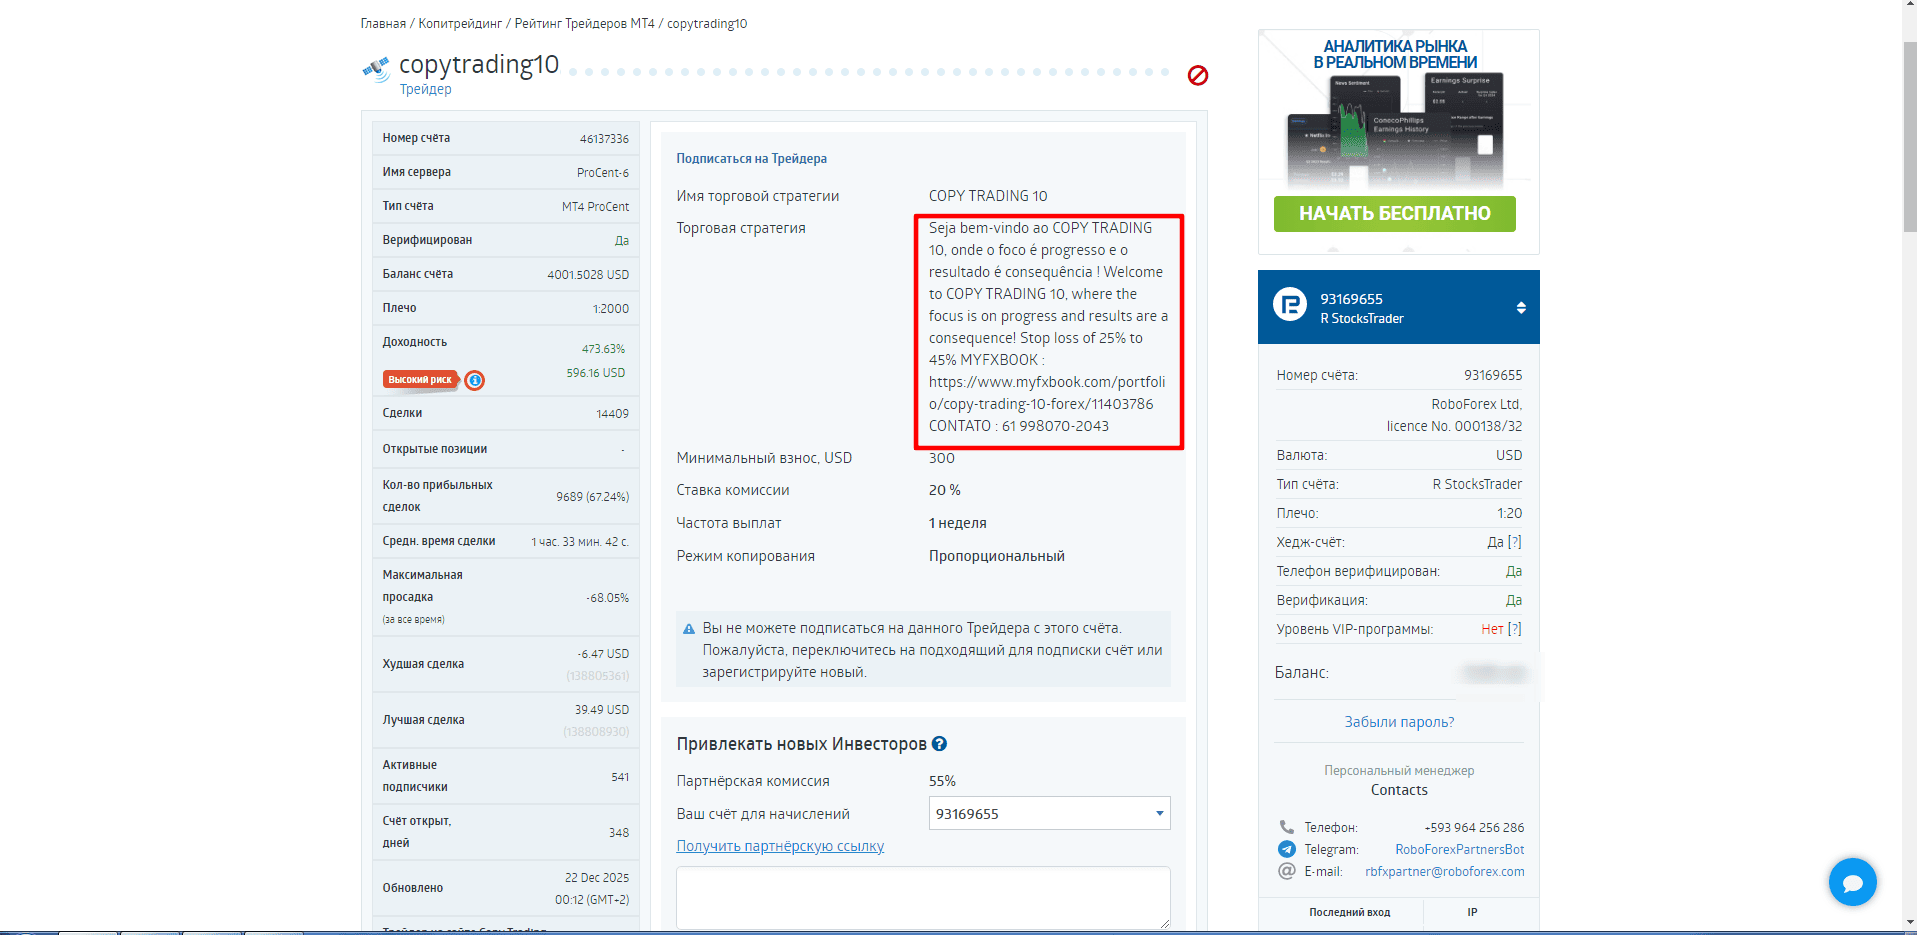
Task: Select the Последний вход tab
Action: (x=1349, y=912)
